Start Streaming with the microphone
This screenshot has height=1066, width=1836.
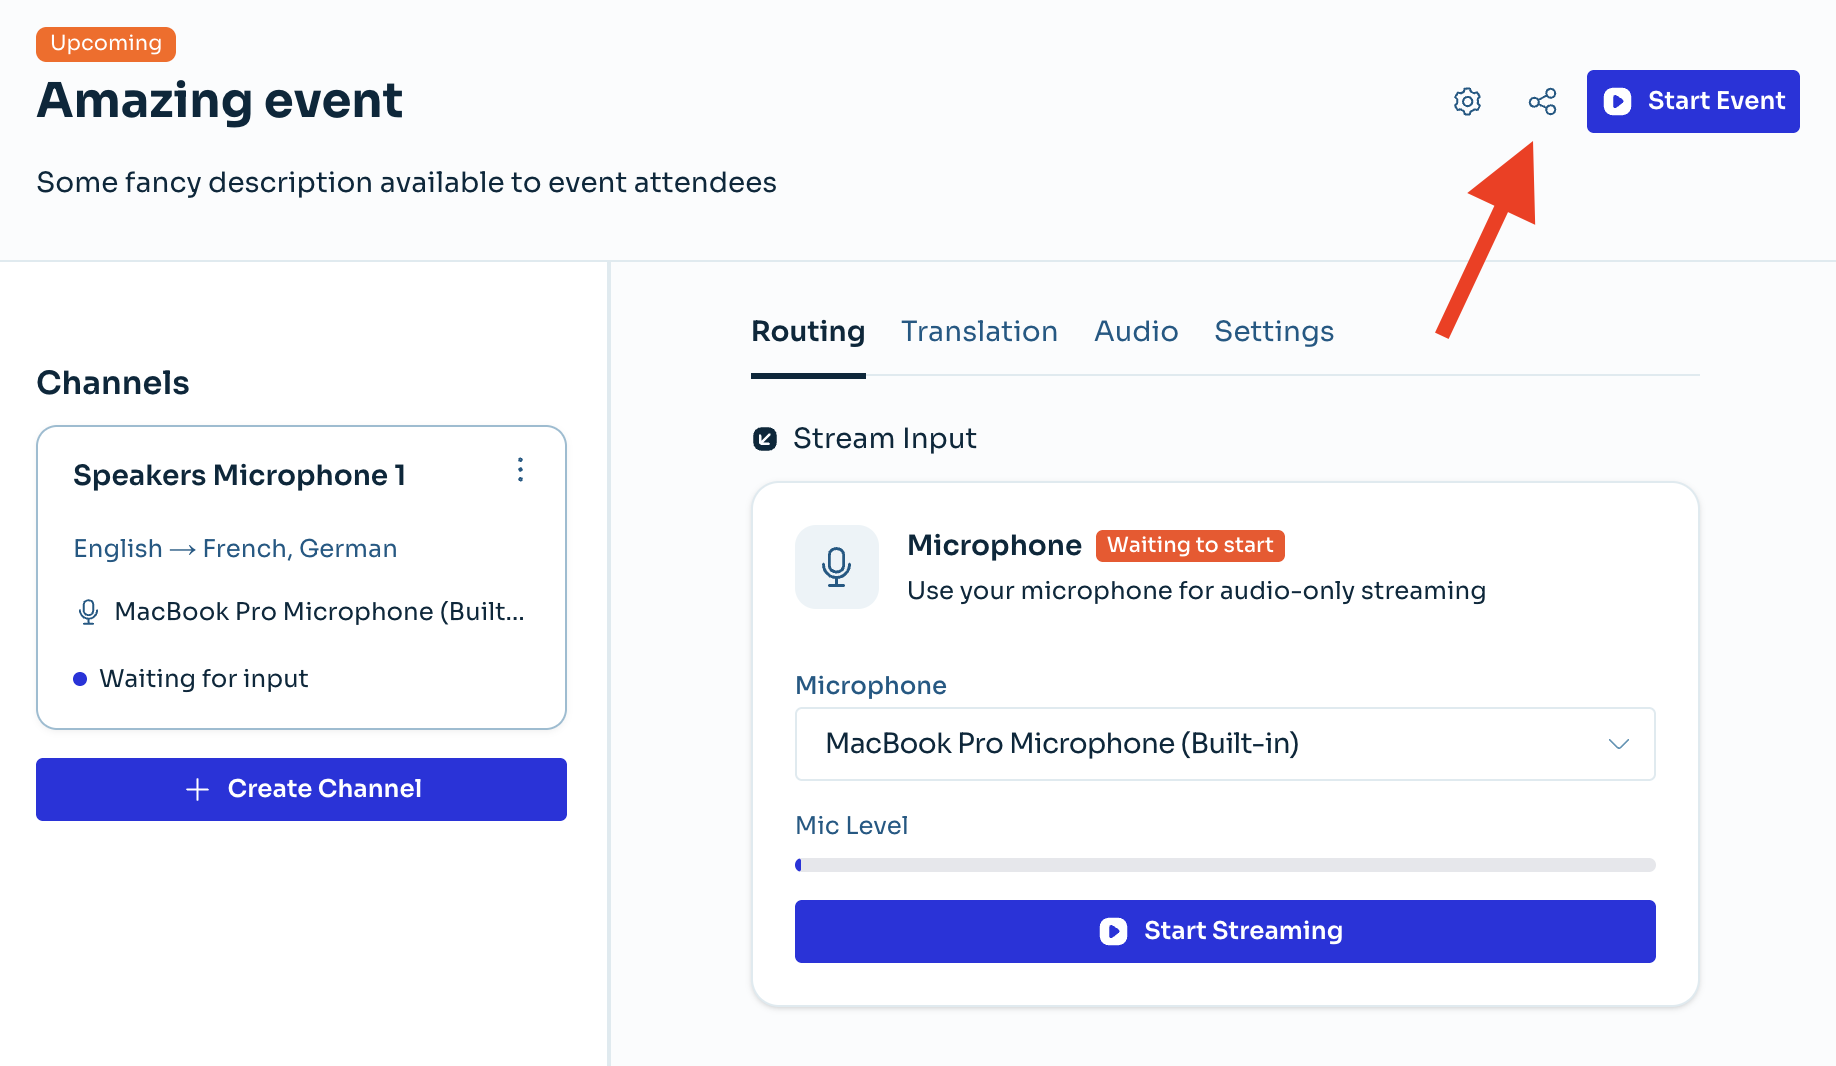(x=1225, y=931)
